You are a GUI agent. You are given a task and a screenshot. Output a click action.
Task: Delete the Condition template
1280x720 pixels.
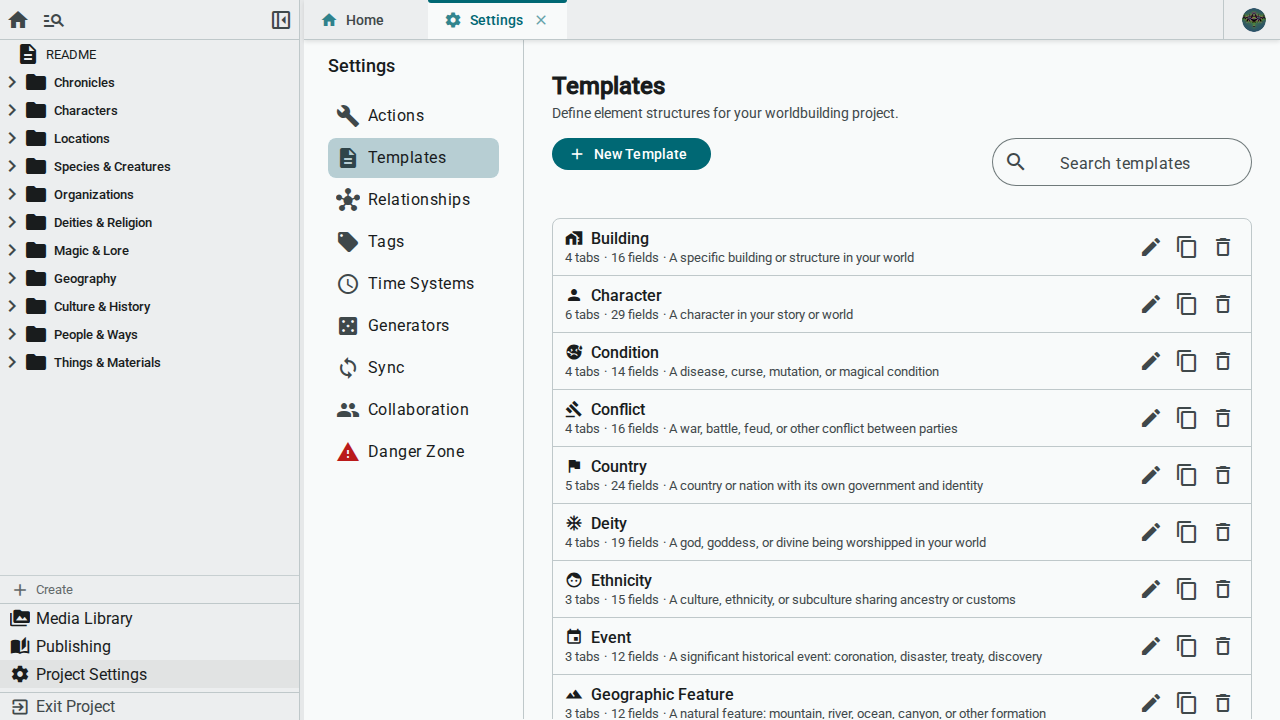[1223, 361]
